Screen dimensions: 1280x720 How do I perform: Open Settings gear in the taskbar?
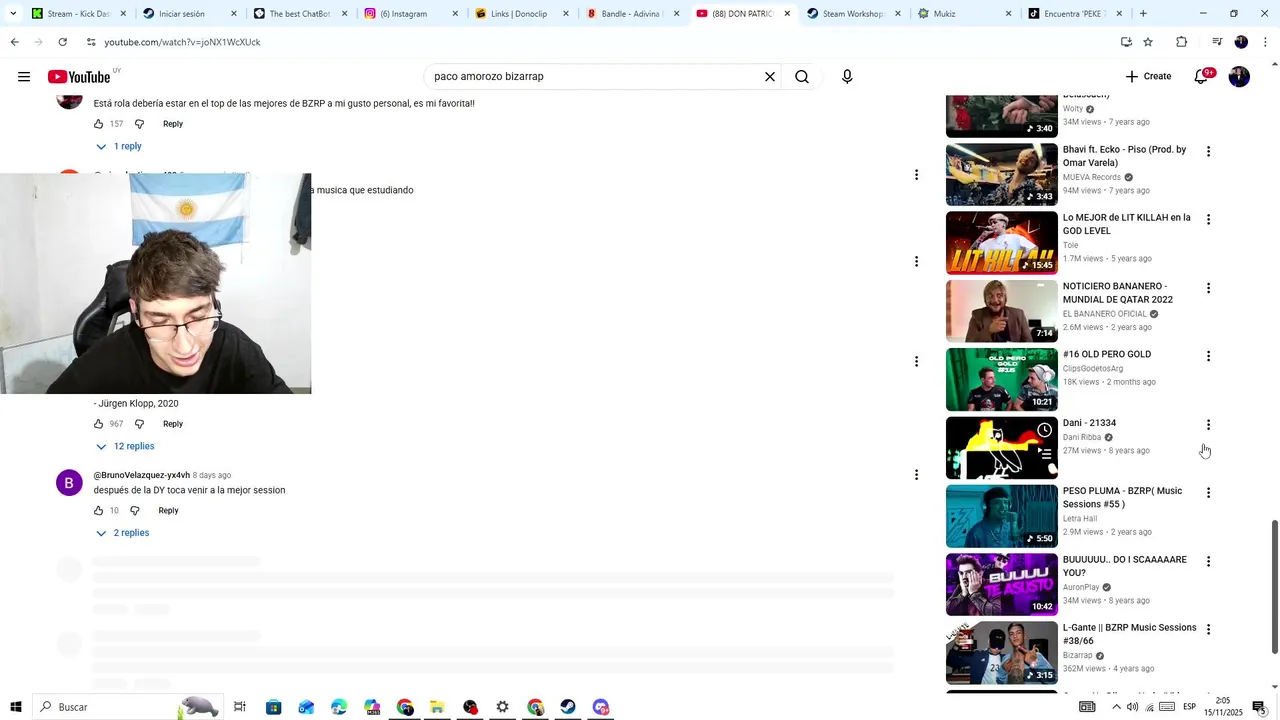point(502,707)
